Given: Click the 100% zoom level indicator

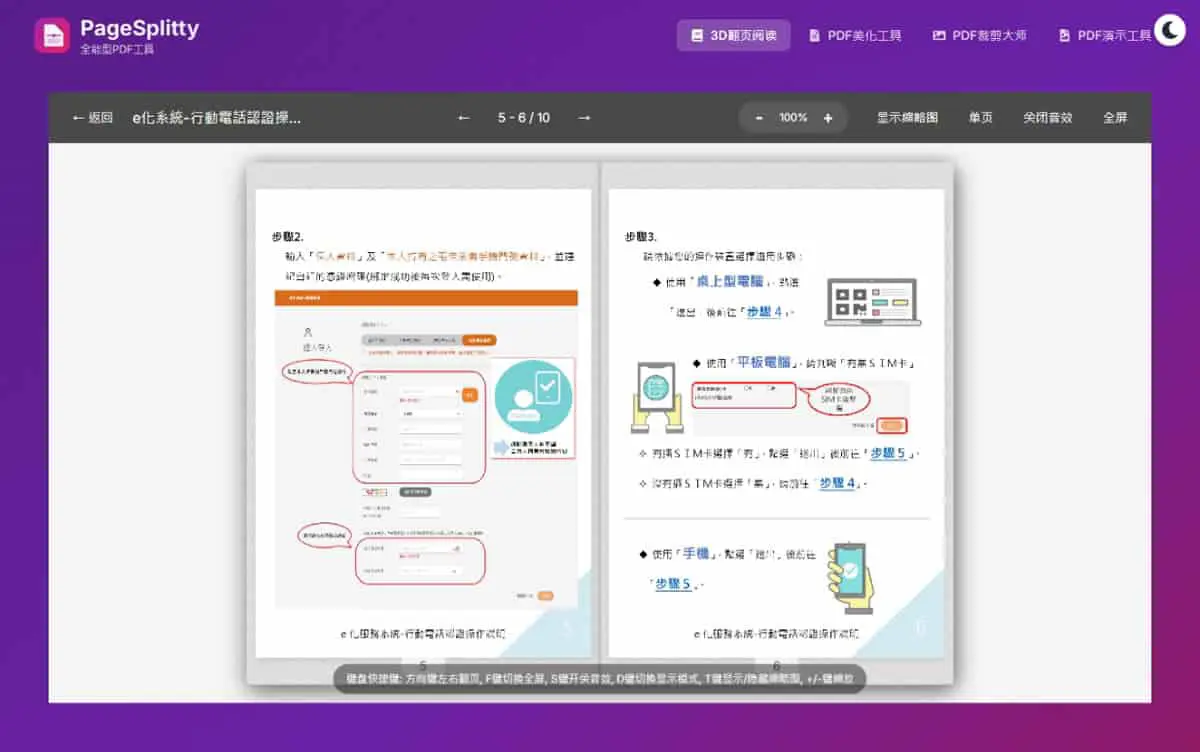Looking at the screenshot, I should pos(793,117).
